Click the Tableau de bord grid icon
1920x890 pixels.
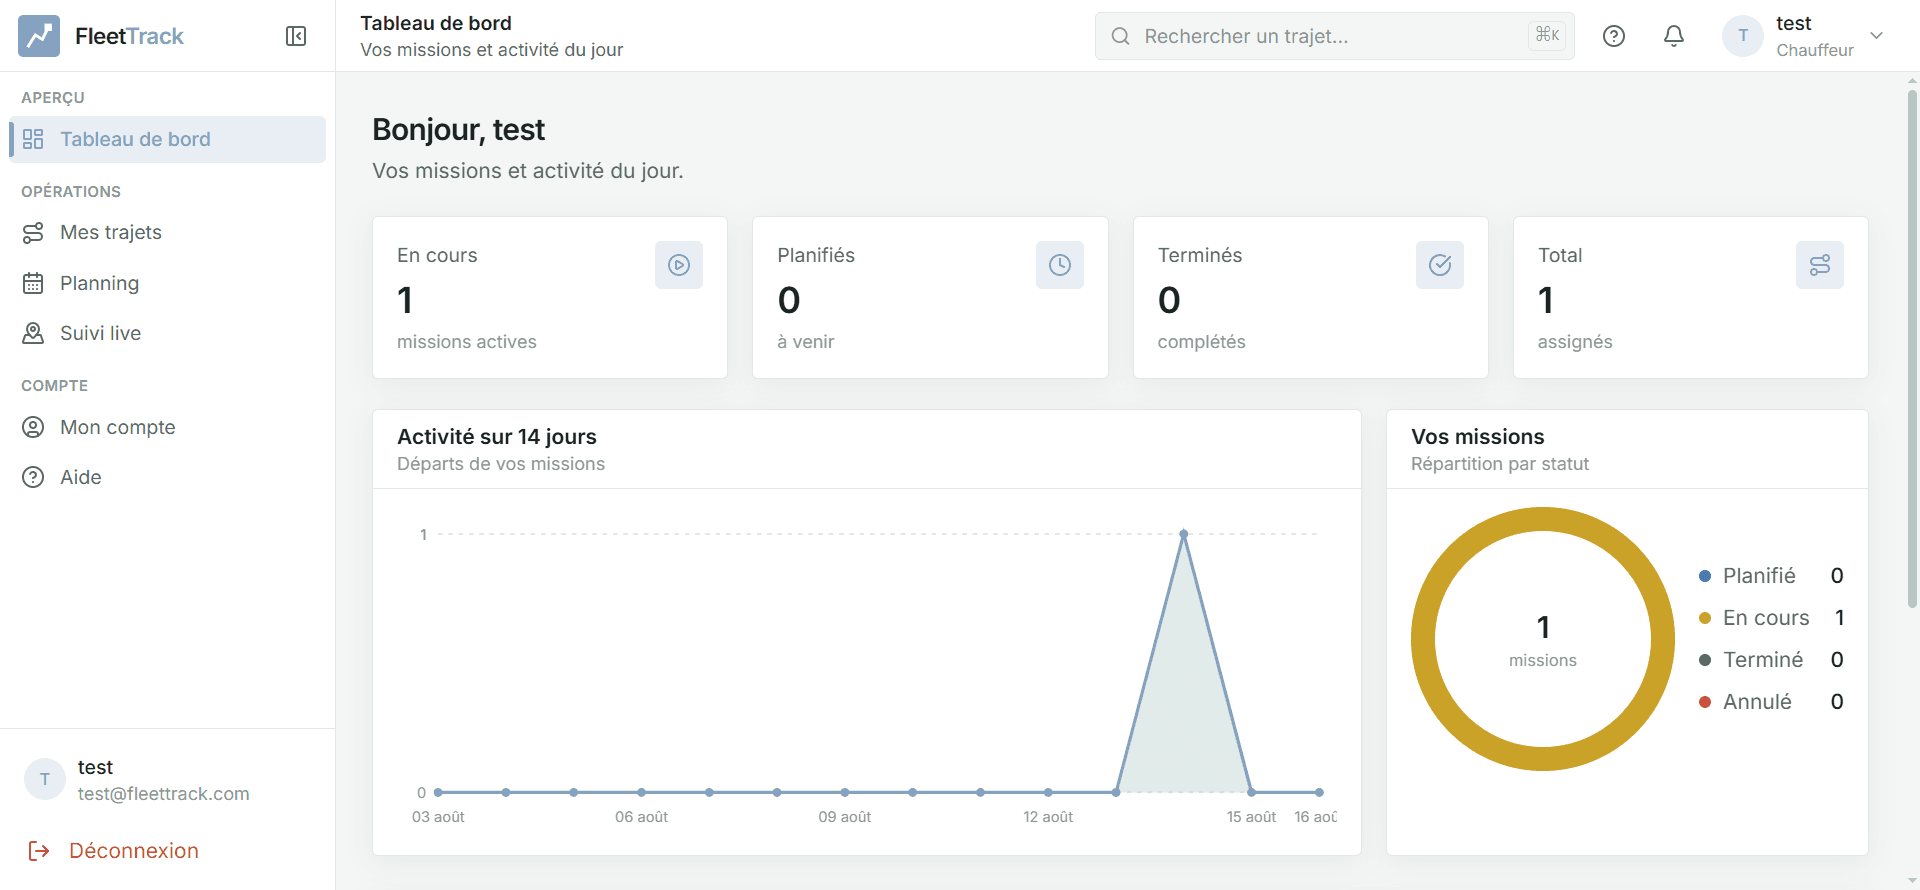(x=33, y=139)
